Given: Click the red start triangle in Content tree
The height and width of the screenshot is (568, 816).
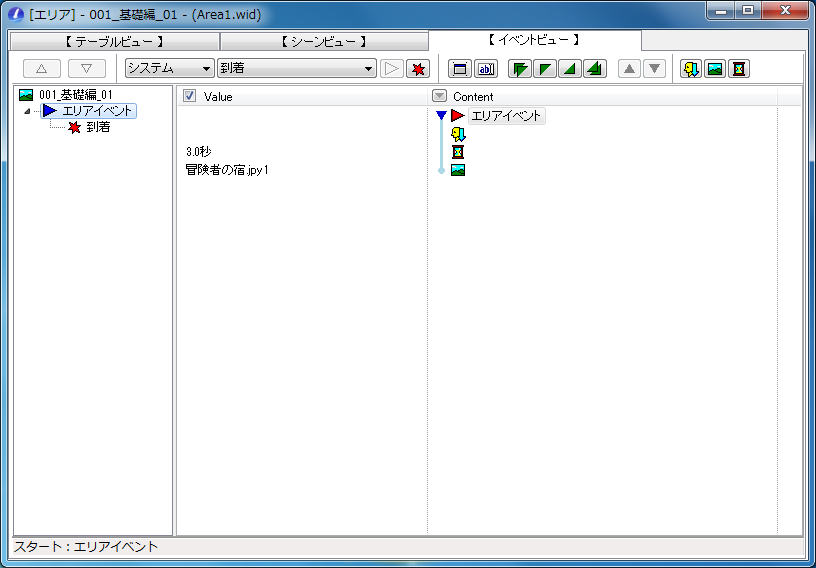Looking at the screenshot, I should click(458, 116).
